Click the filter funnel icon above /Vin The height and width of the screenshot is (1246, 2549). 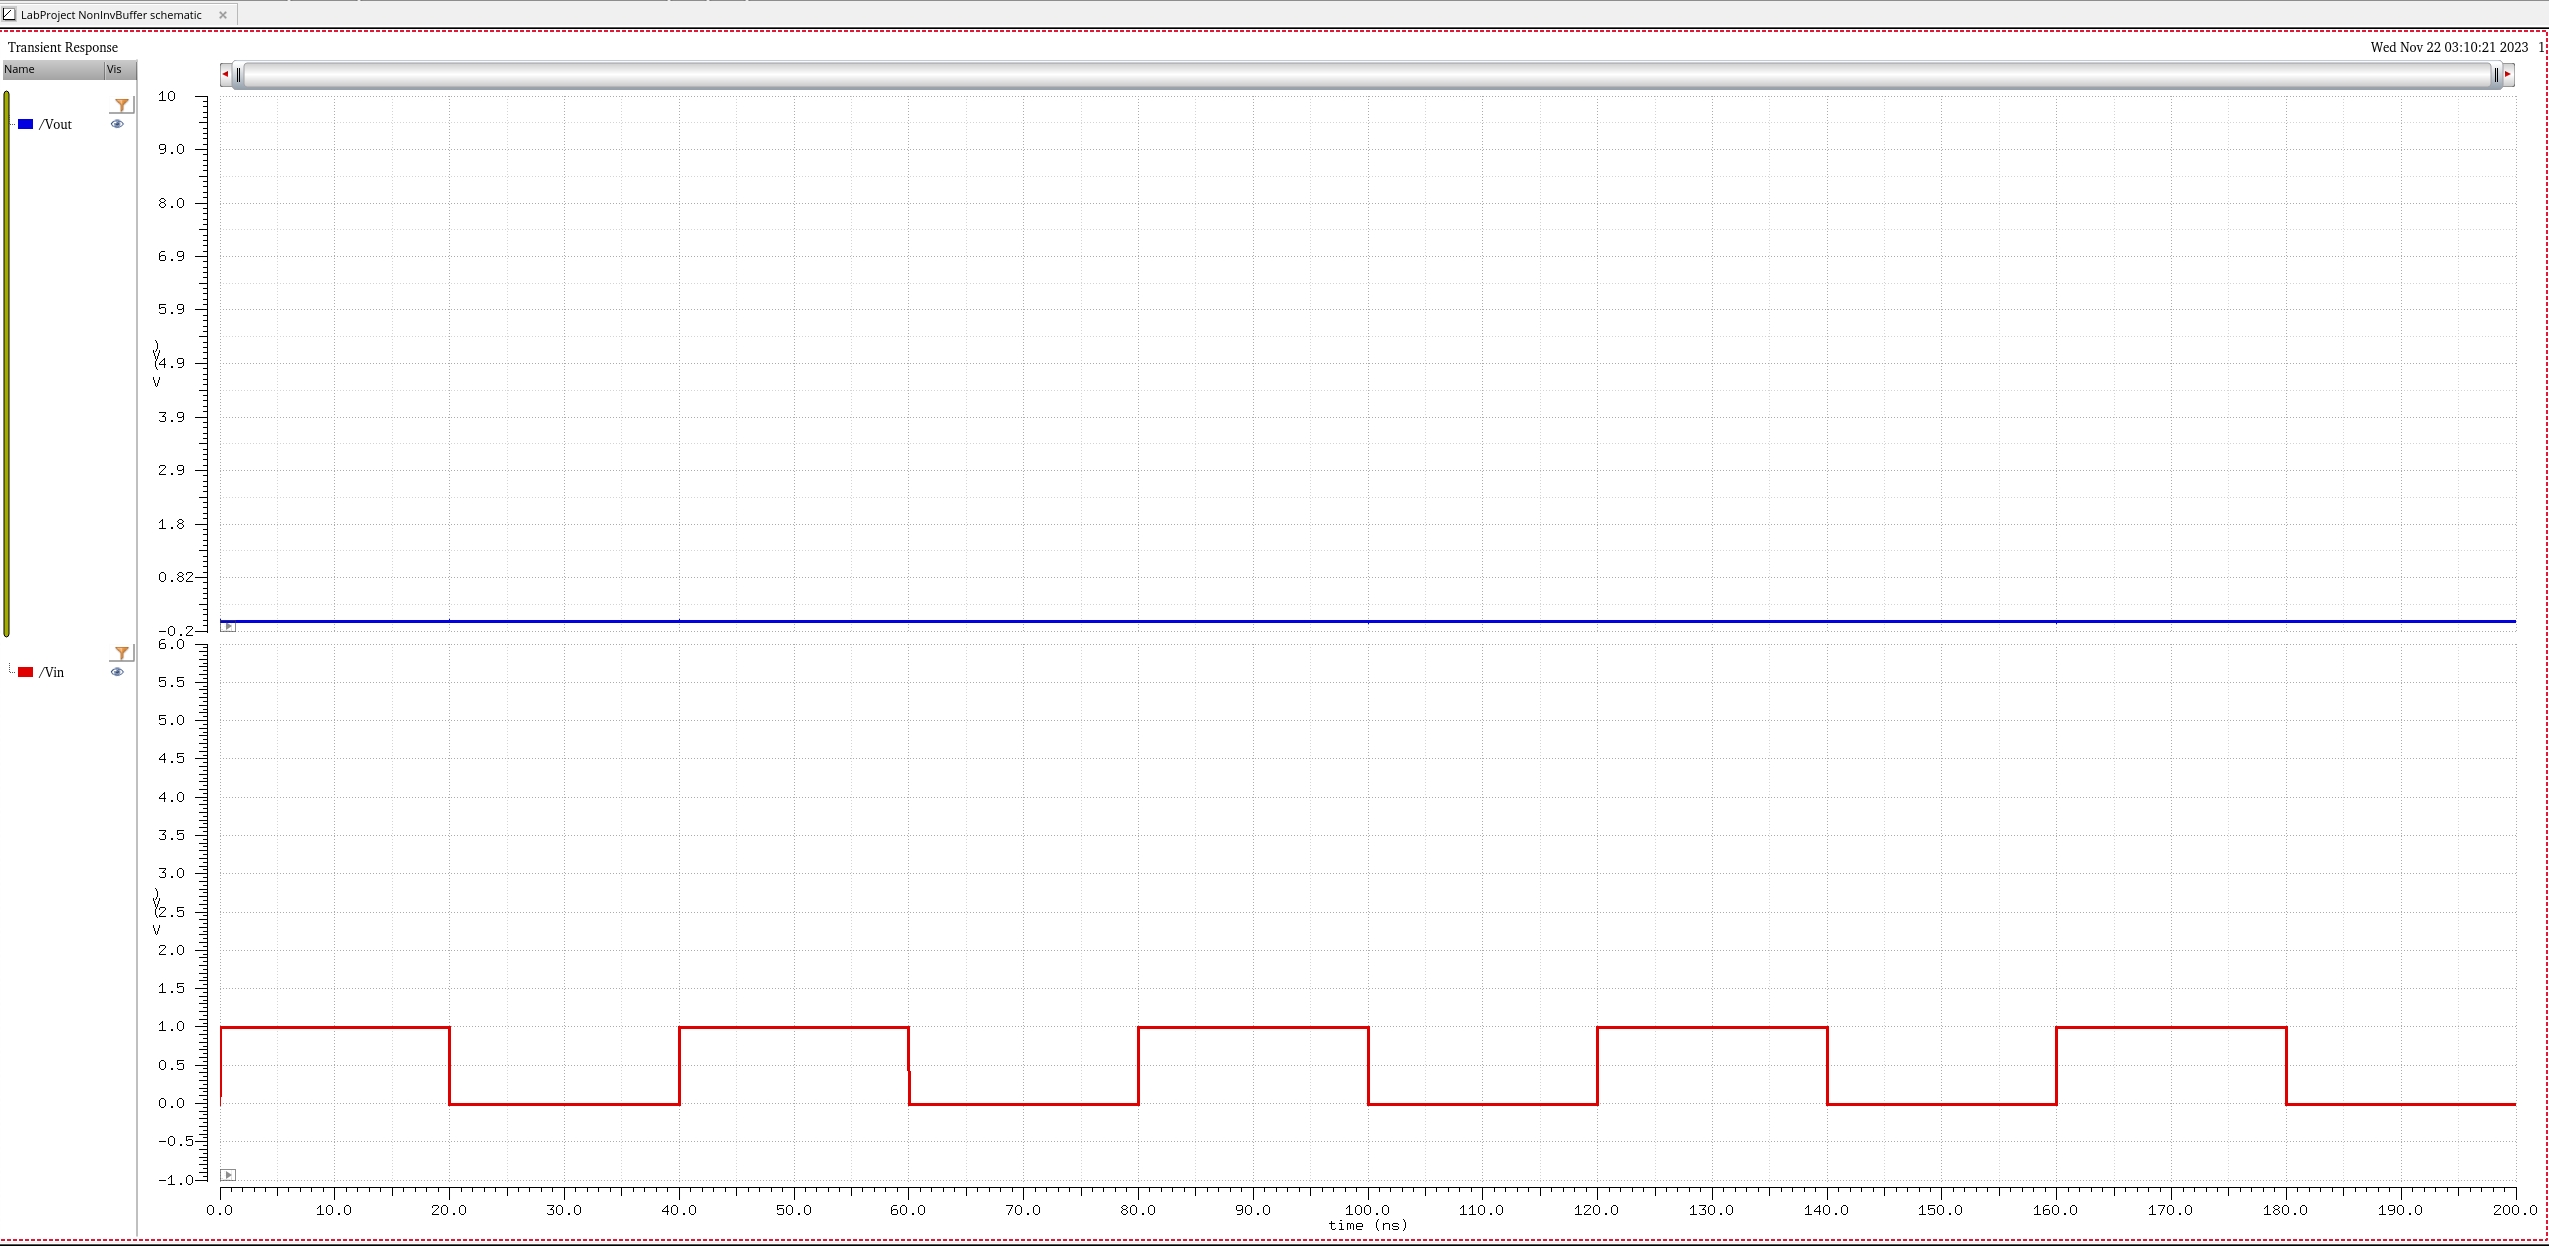coord(122,653)
